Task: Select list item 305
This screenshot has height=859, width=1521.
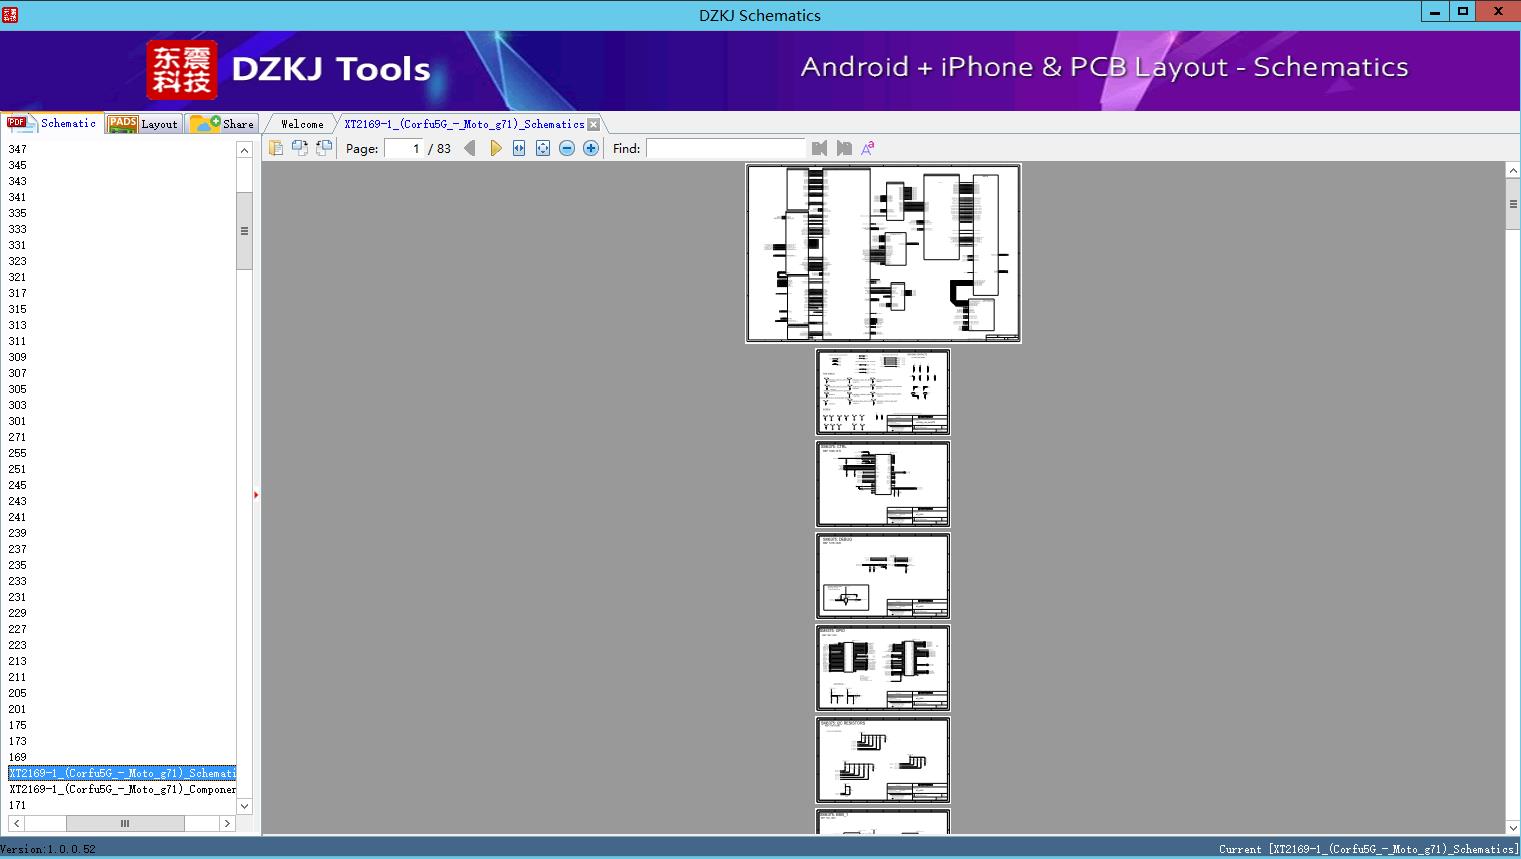Action: (x=18, y=389)
